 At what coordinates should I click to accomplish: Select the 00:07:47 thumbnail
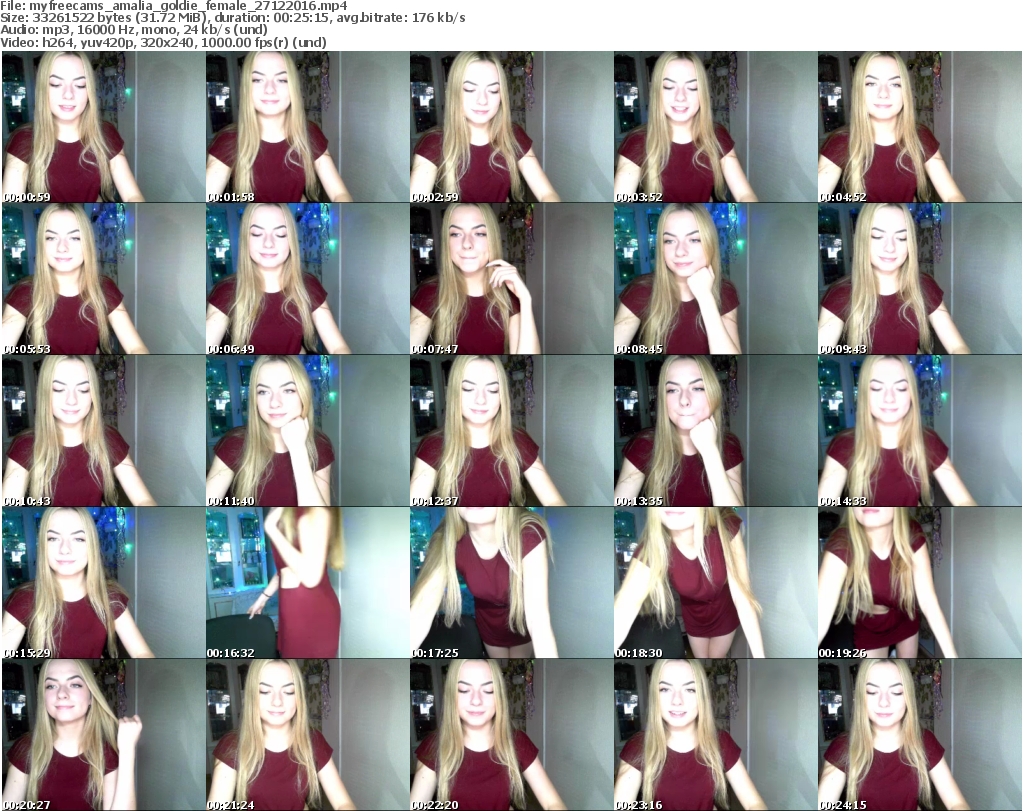pos(511,279)
